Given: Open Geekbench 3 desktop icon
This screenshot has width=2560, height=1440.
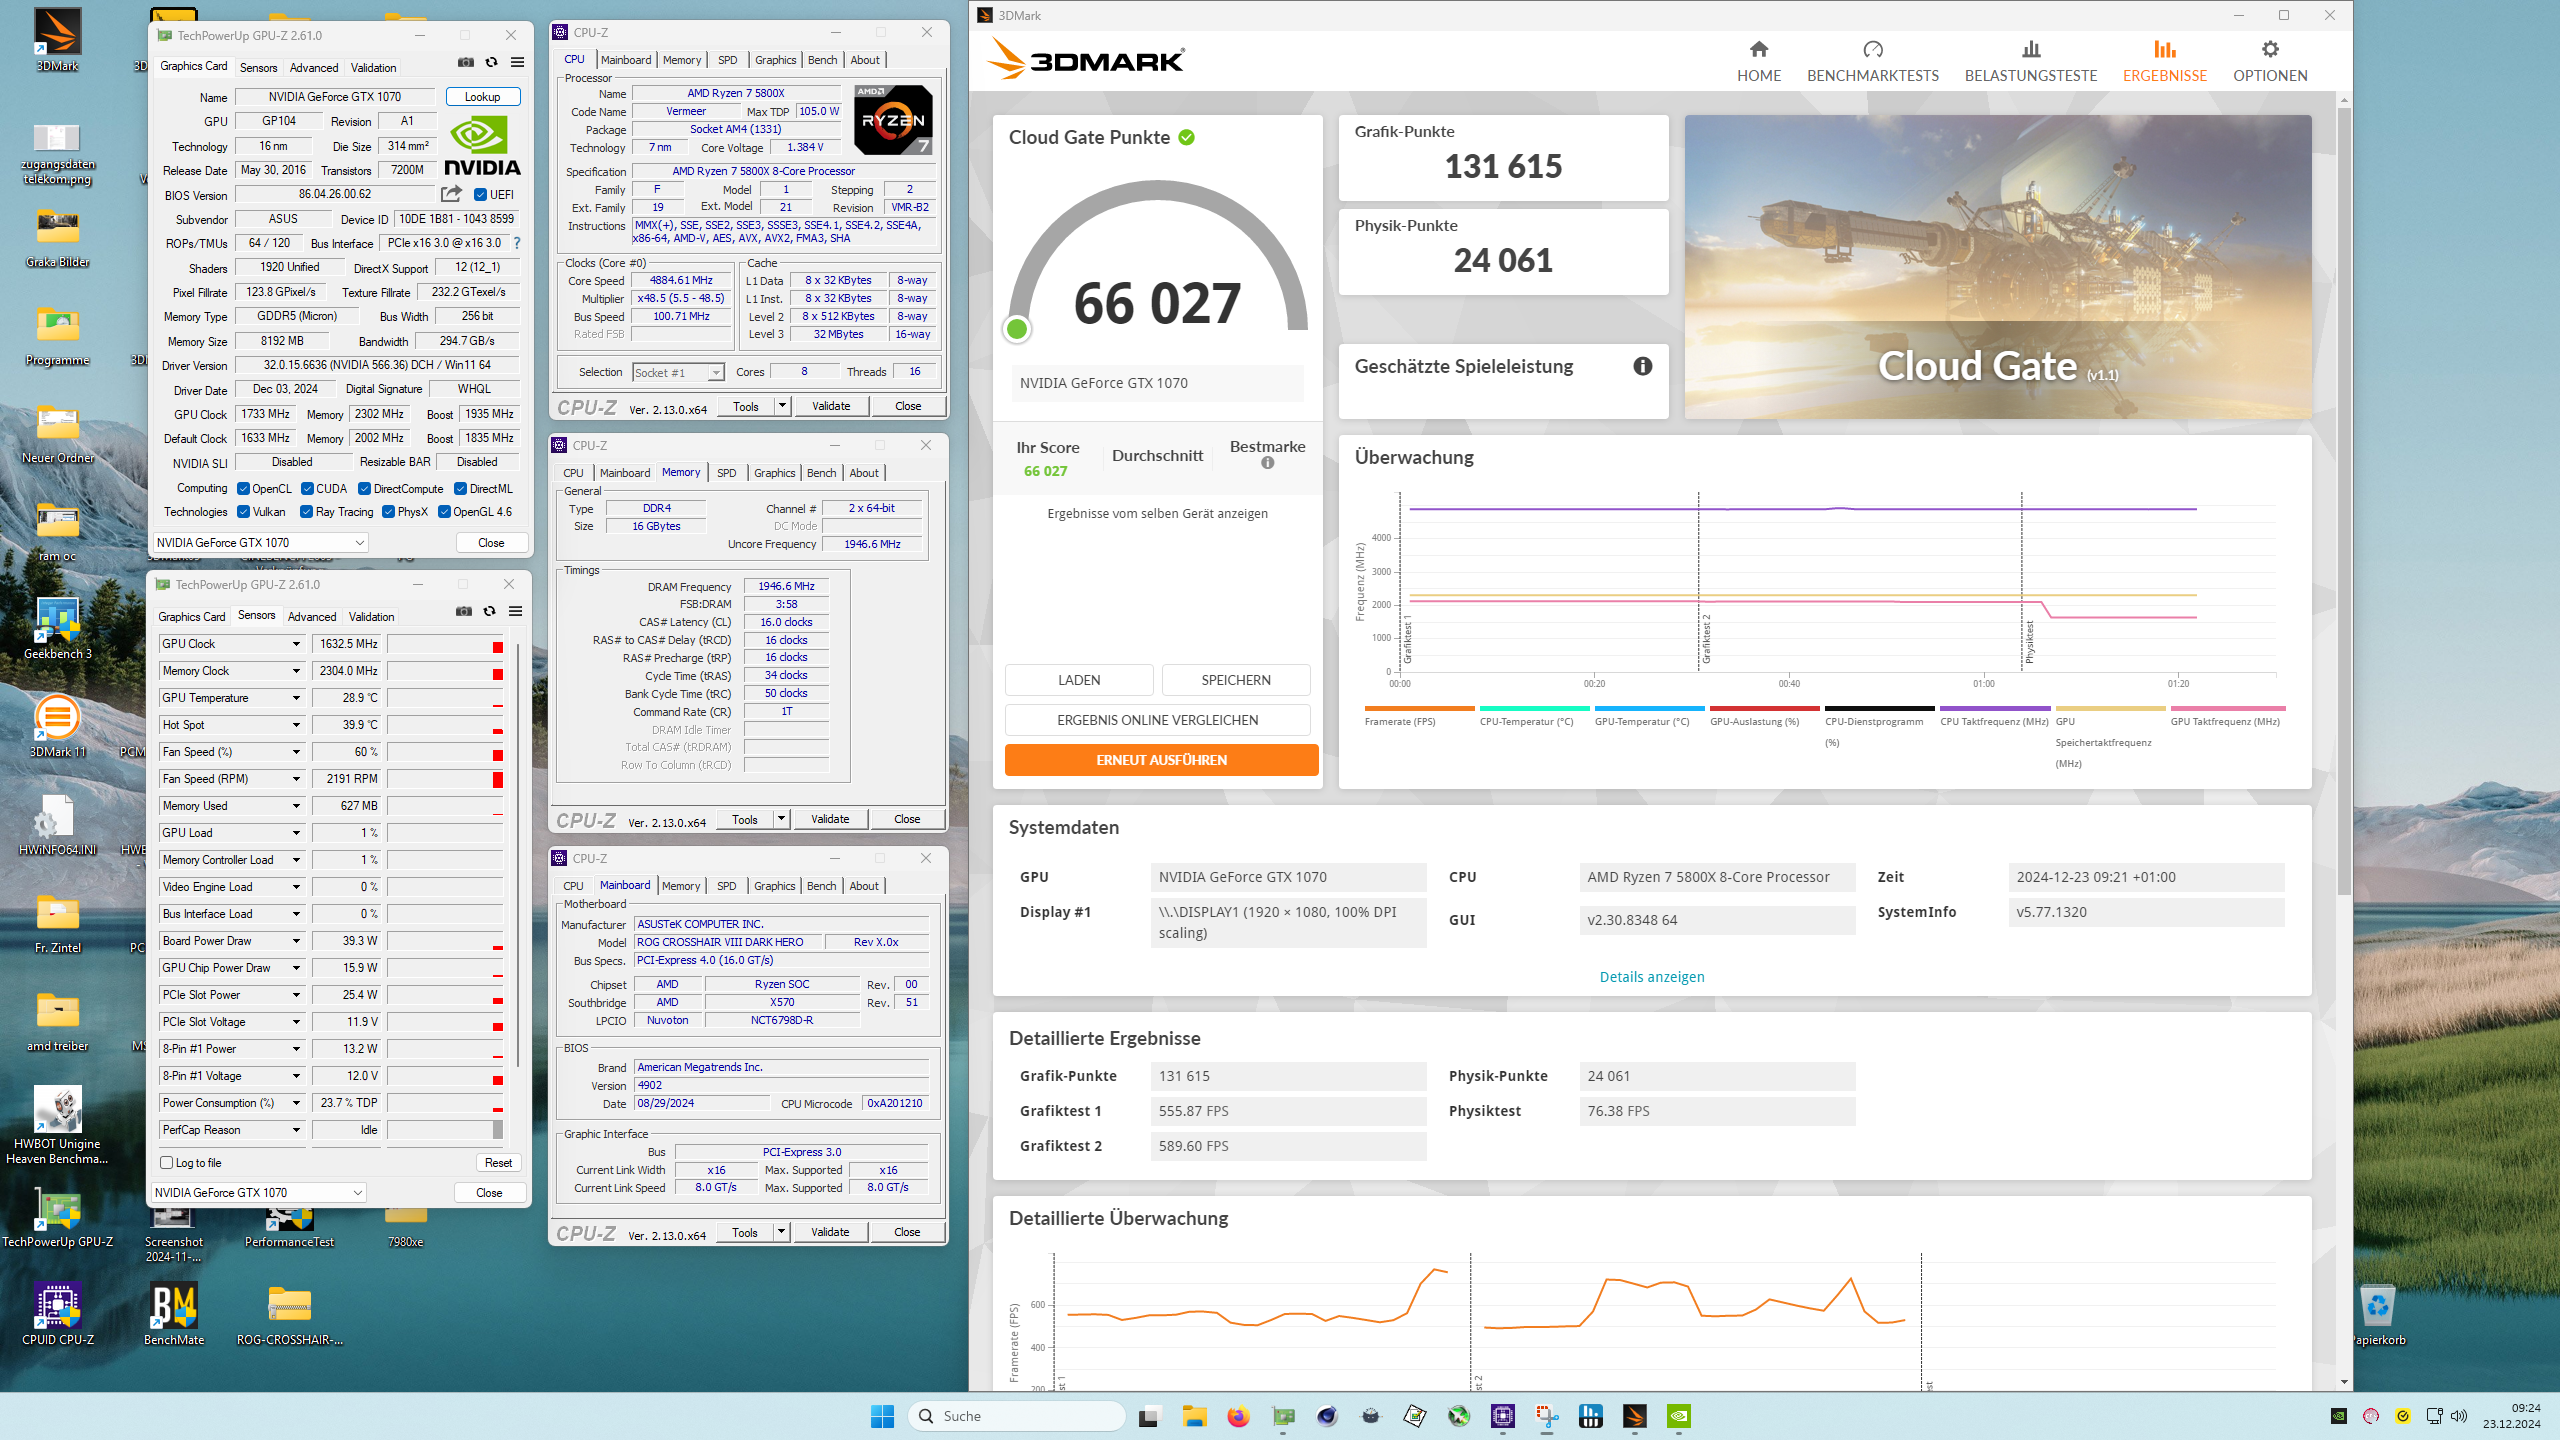Looking at the screenshot, I should [58, 628].
